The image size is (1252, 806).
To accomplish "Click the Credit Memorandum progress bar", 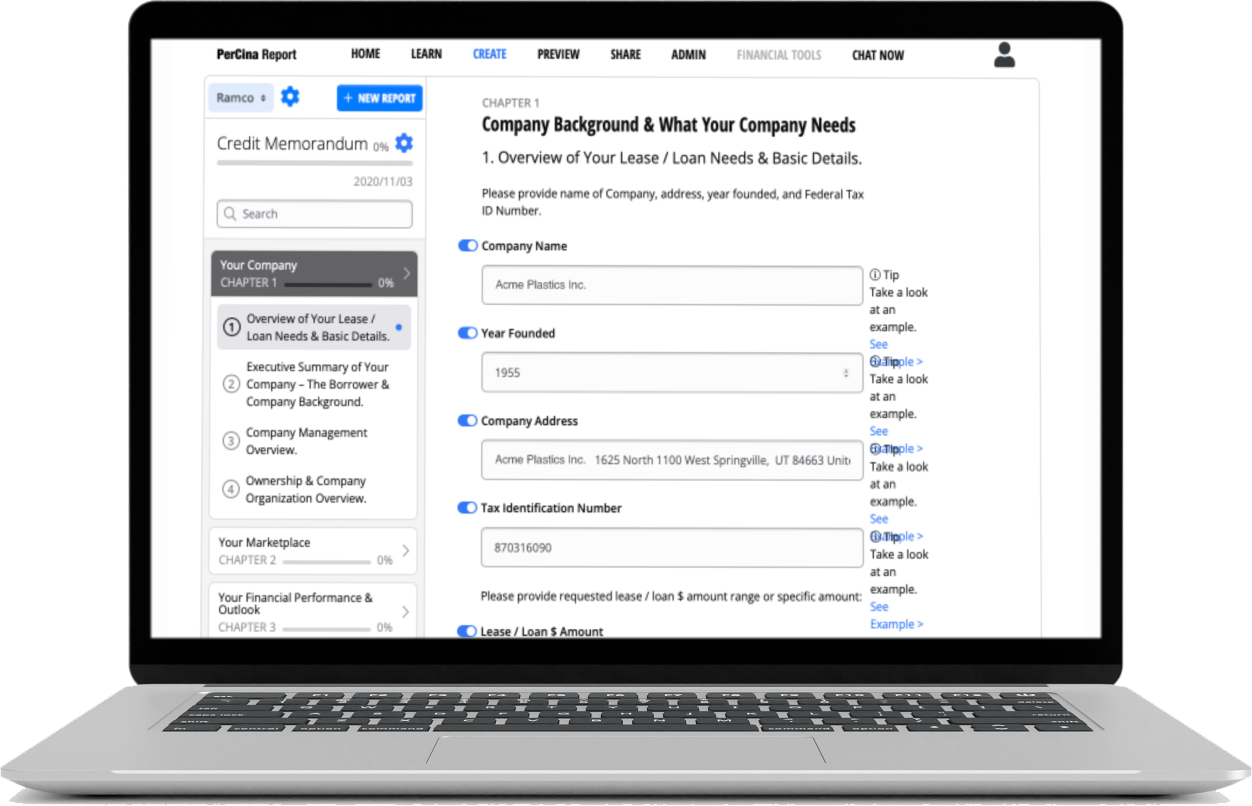I will point(314,163).
